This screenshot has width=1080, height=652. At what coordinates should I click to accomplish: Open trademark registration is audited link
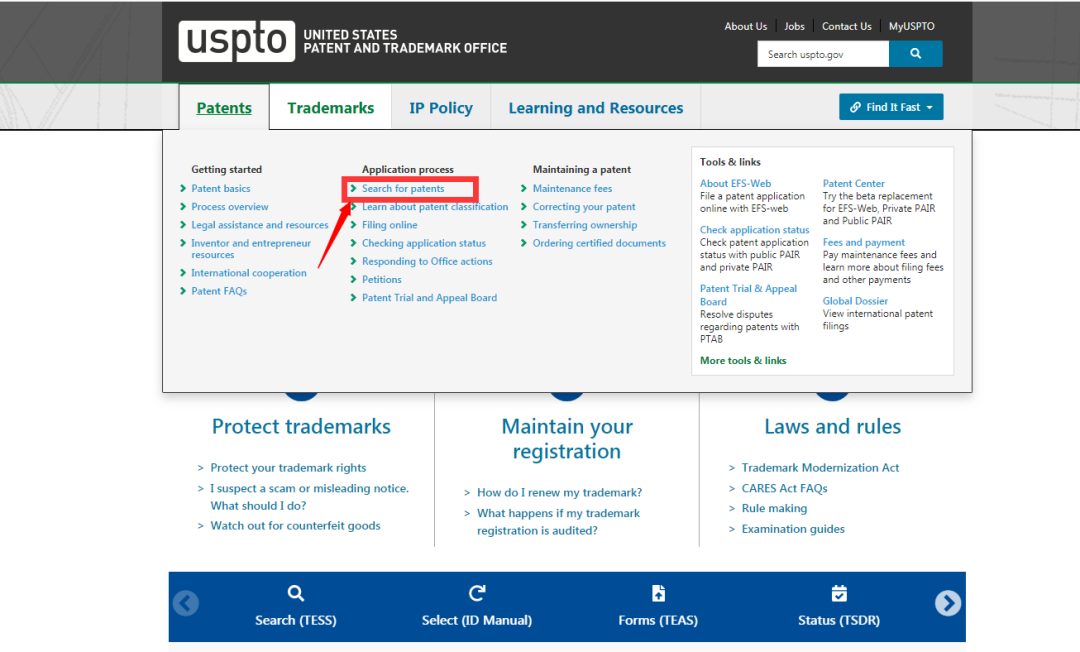[558, 522]
